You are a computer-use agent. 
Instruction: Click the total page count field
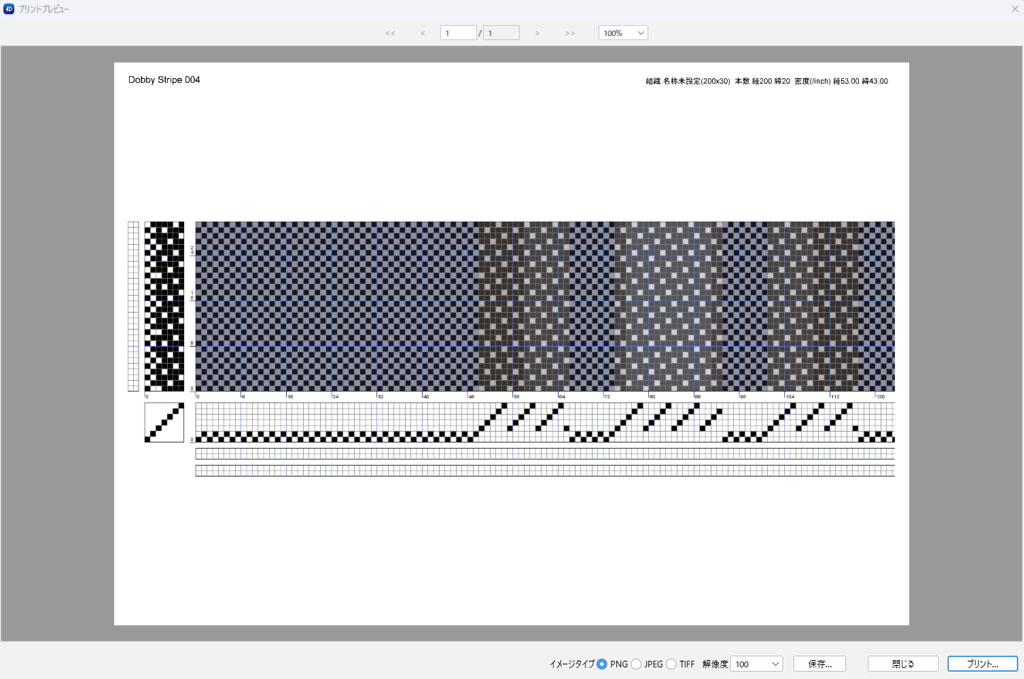tap(501, 33)
